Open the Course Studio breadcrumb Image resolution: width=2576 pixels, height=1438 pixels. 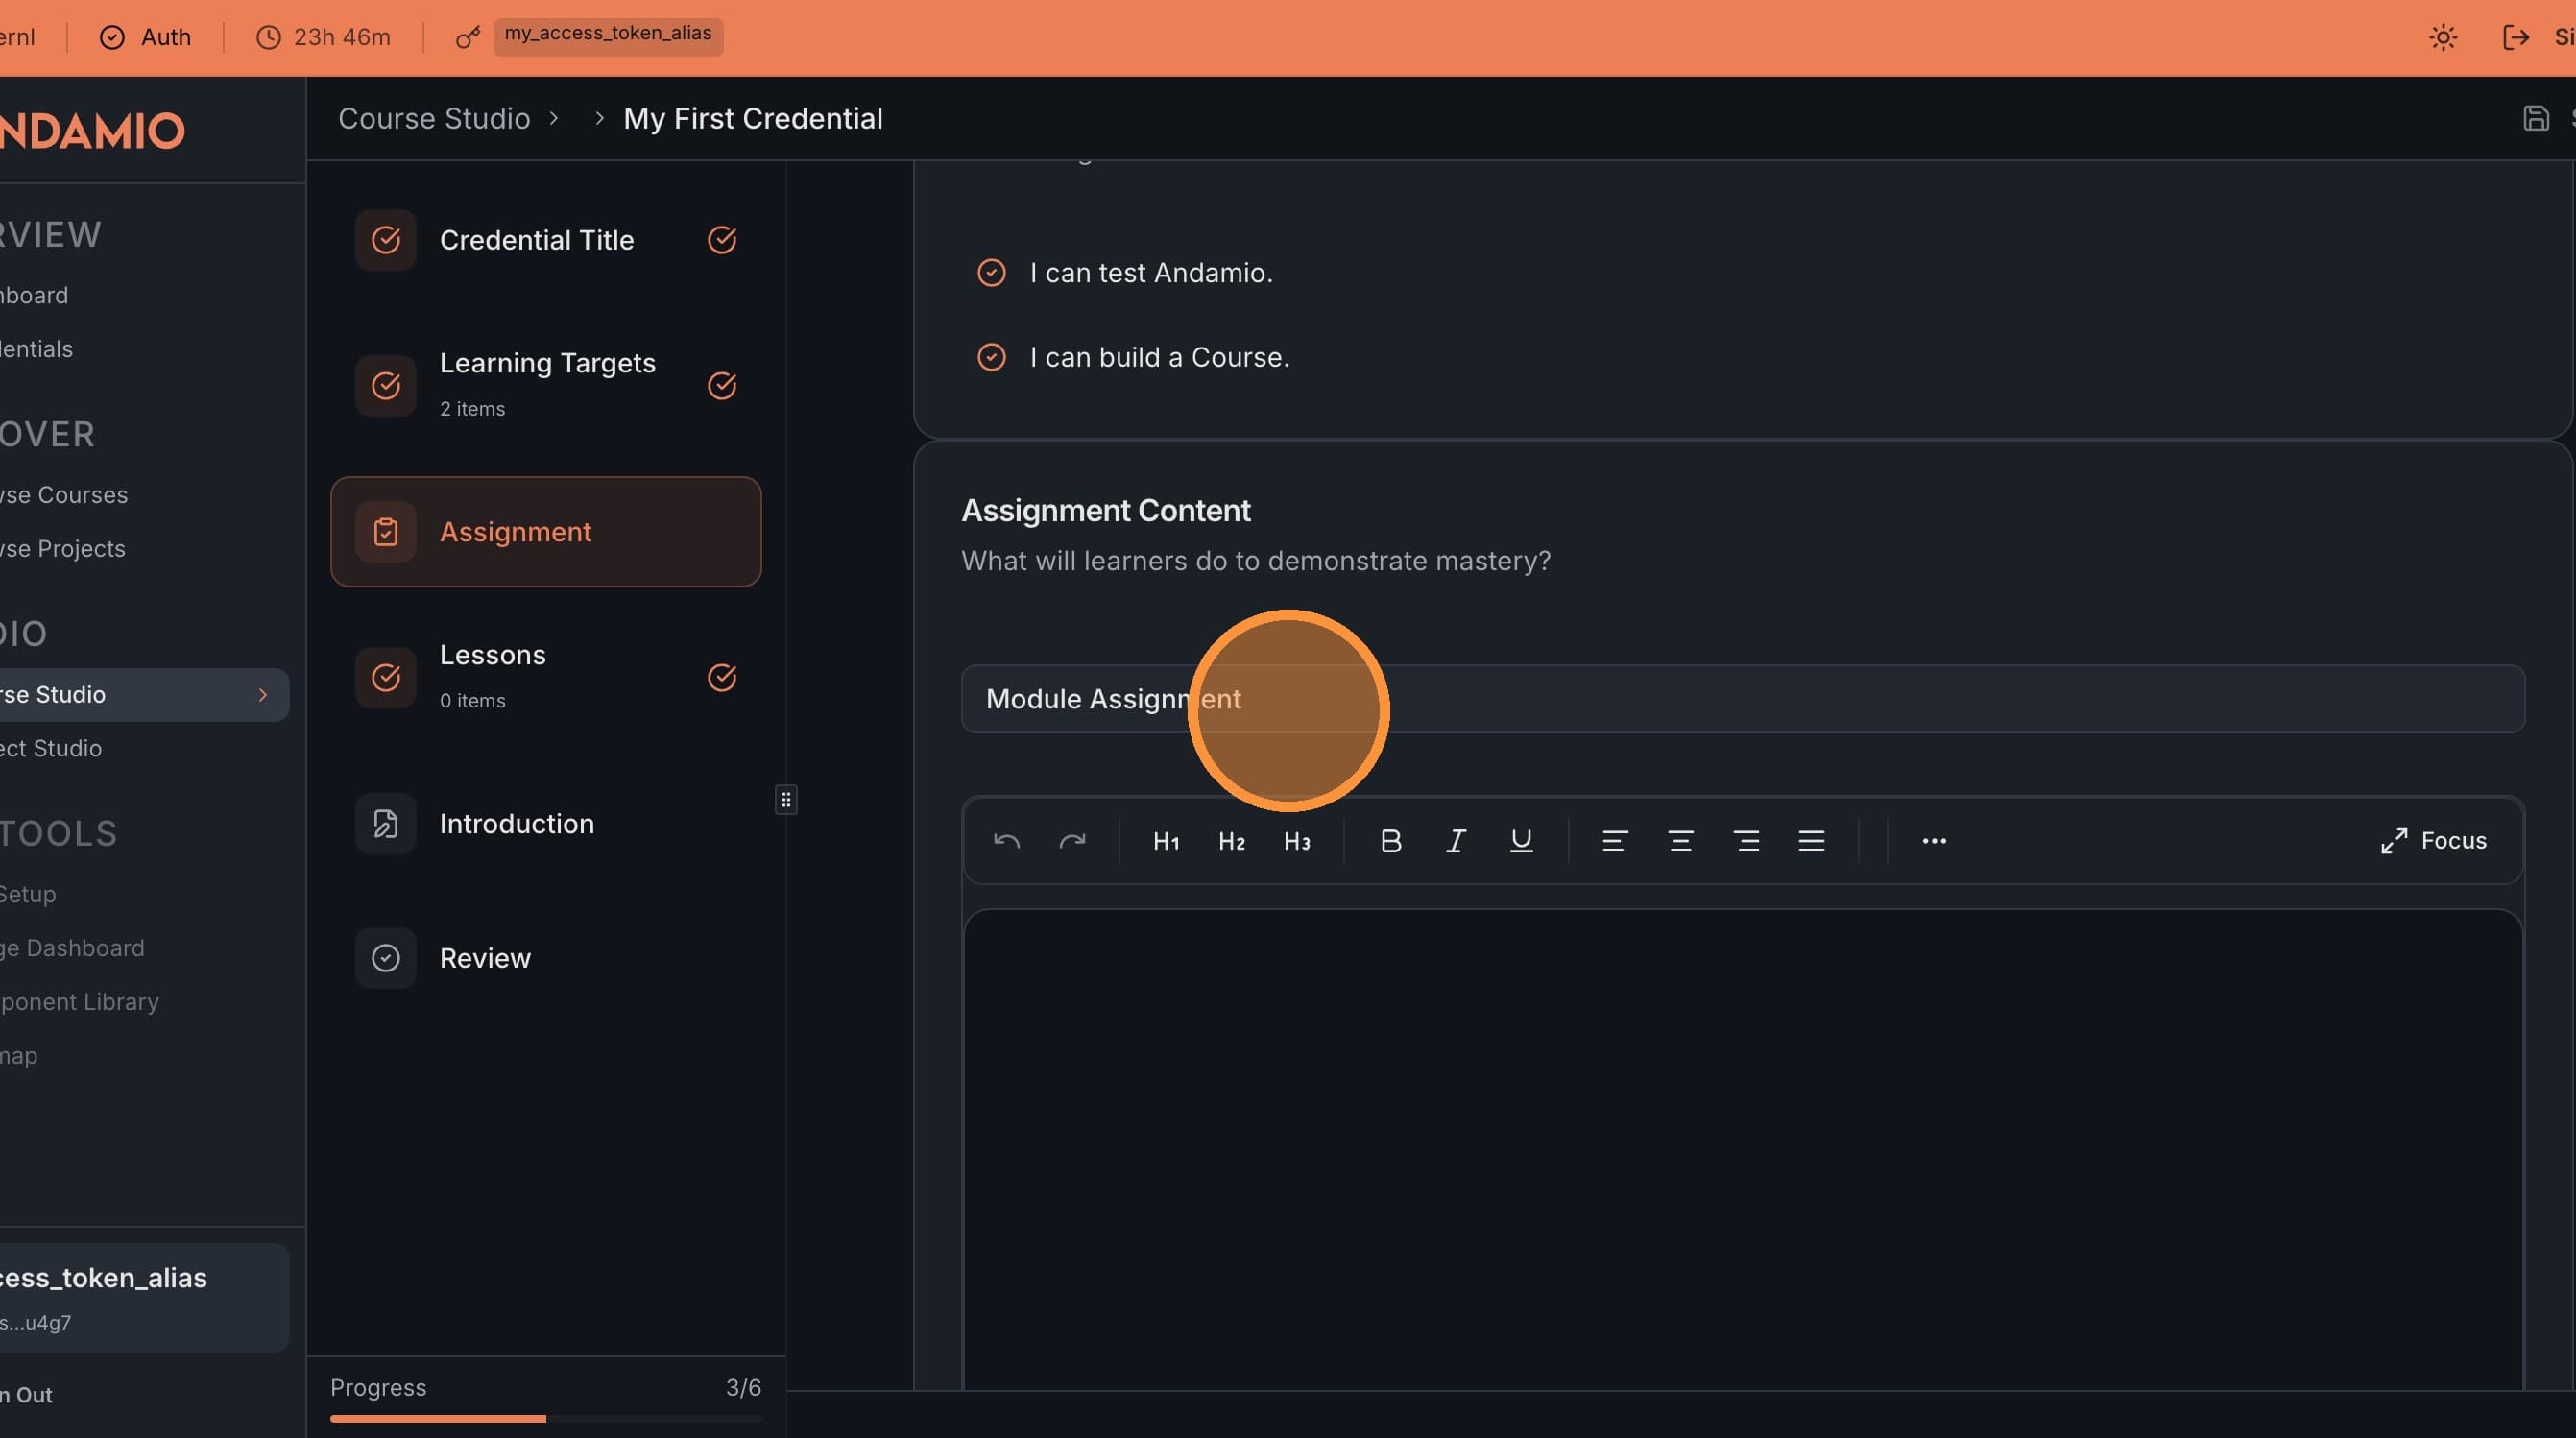click(x=433, y=118)
